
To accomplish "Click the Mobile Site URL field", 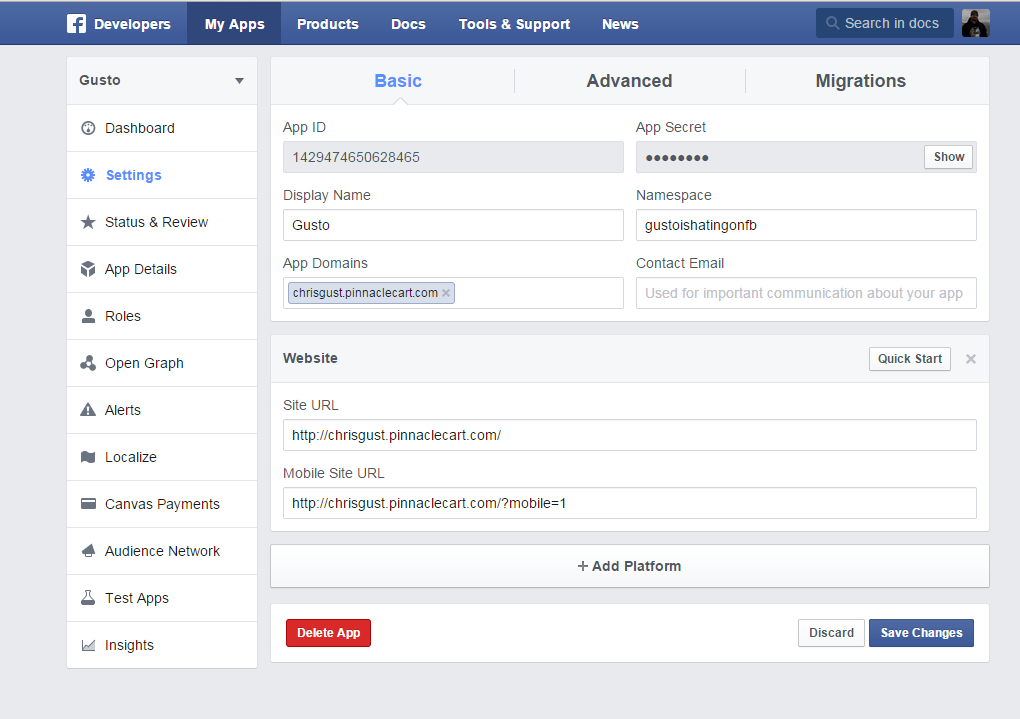I will point(630,503).
